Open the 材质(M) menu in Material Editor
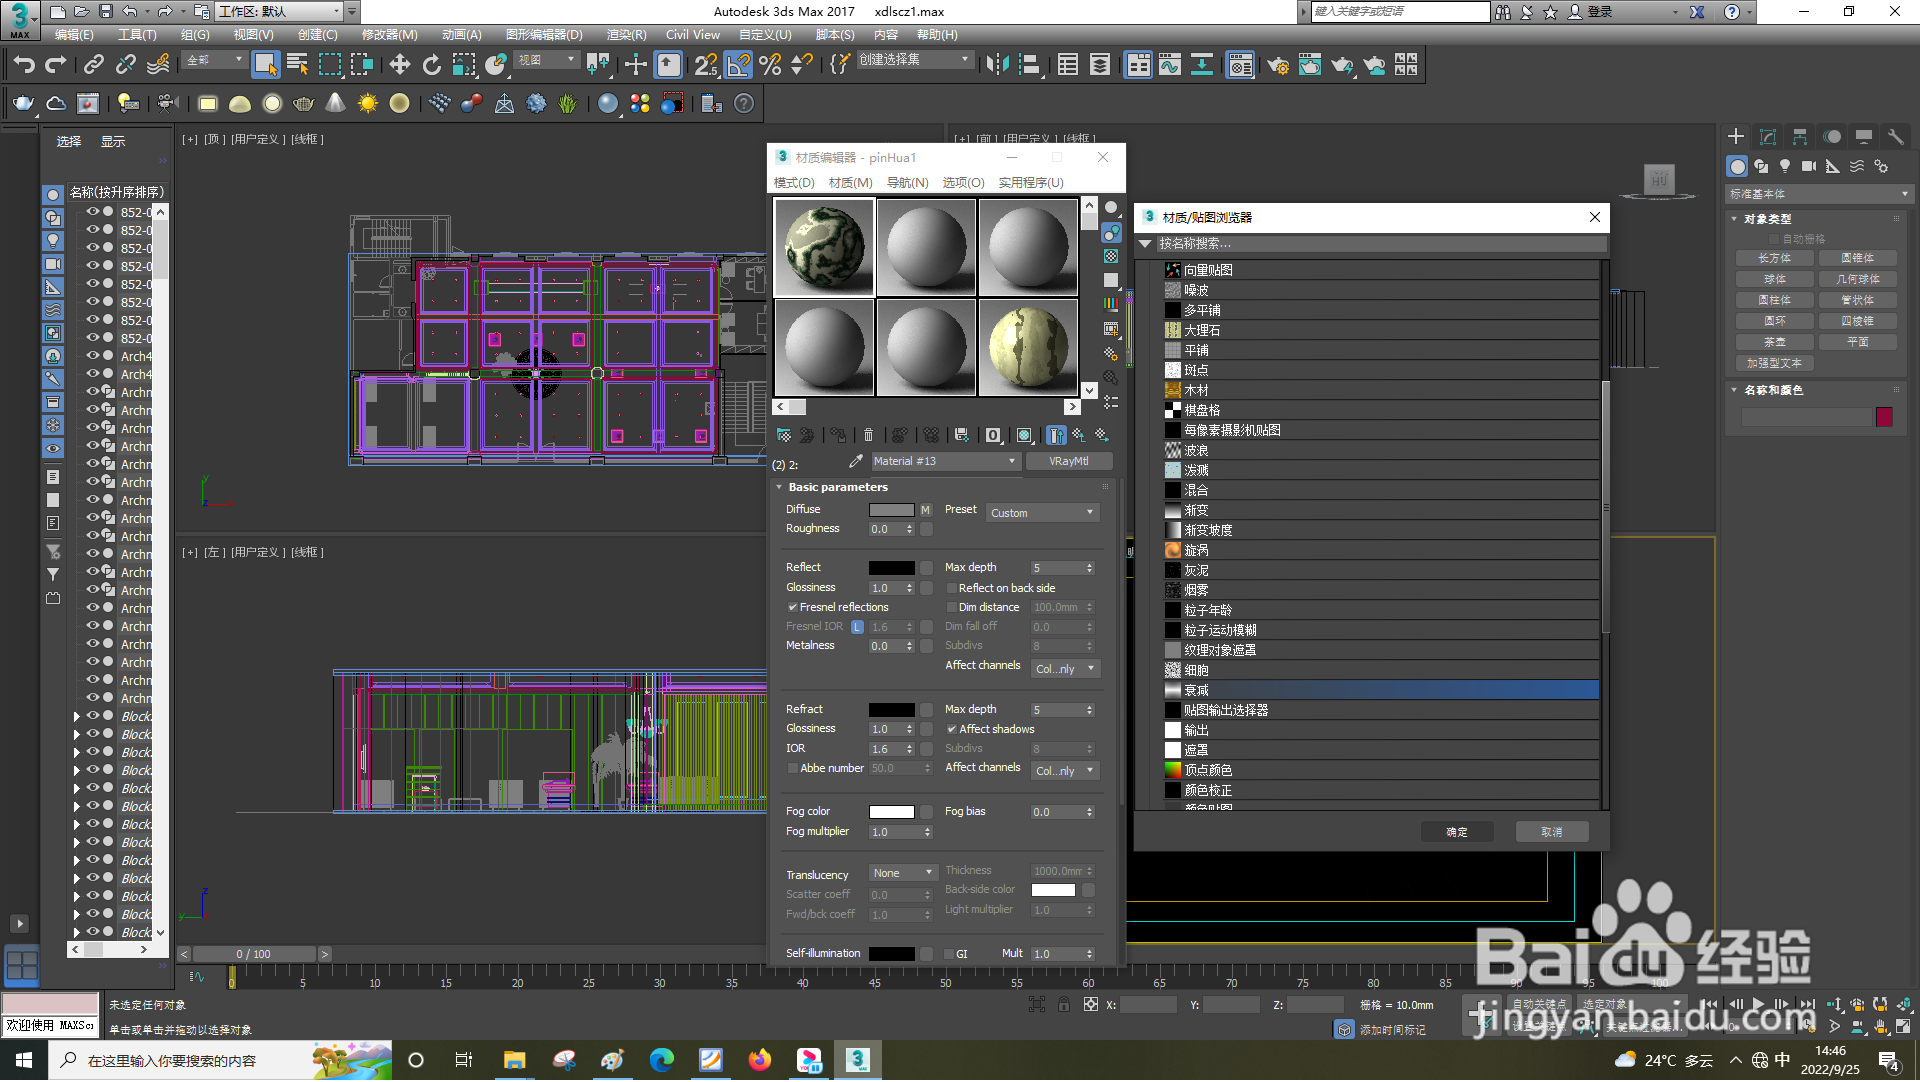 pos(849,182)
